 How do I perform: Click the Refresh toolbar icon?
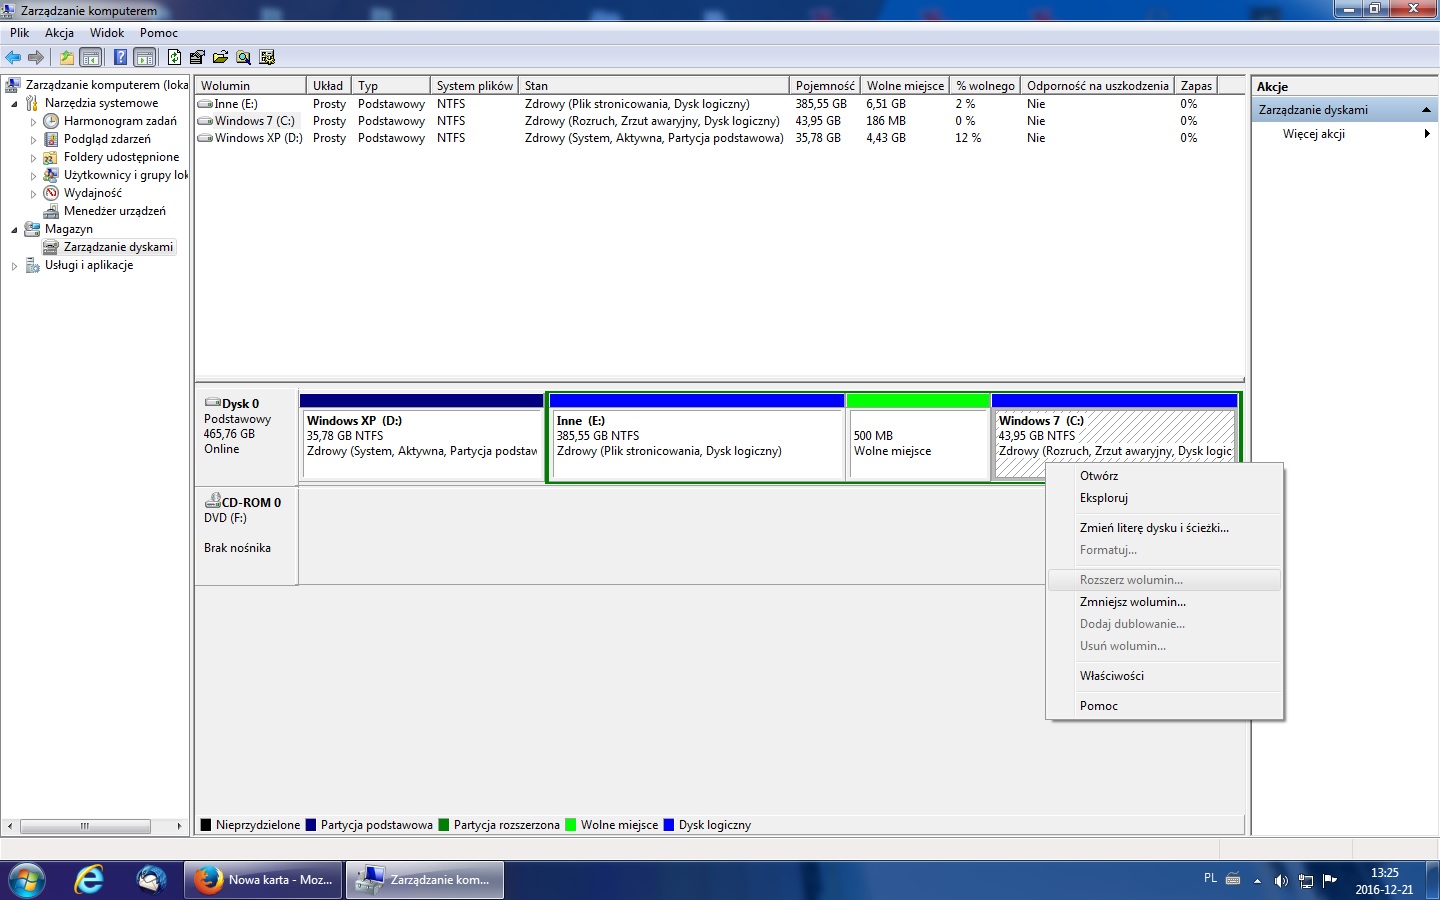(175, 57)
